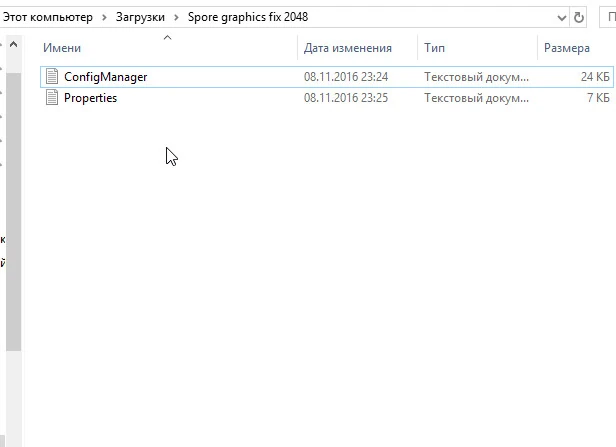Click the Properties text file icon

[52, 97]
